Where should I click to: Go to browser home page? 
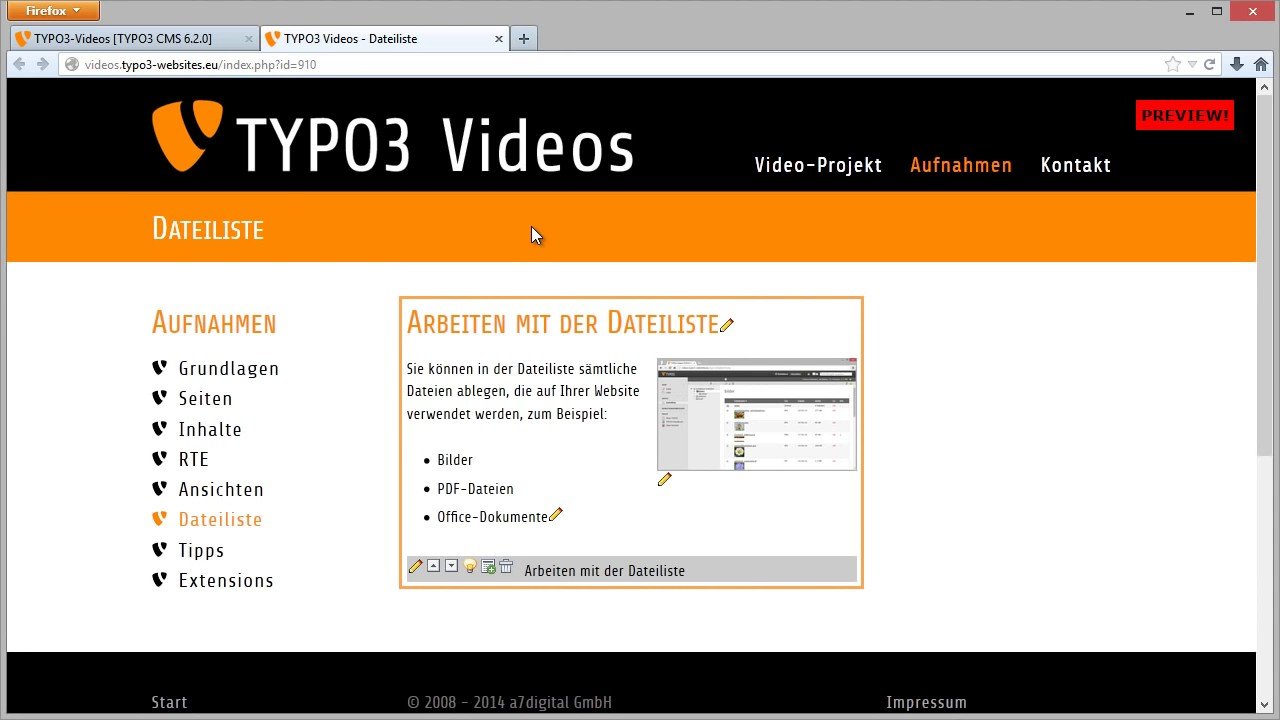pos(1261,64)
